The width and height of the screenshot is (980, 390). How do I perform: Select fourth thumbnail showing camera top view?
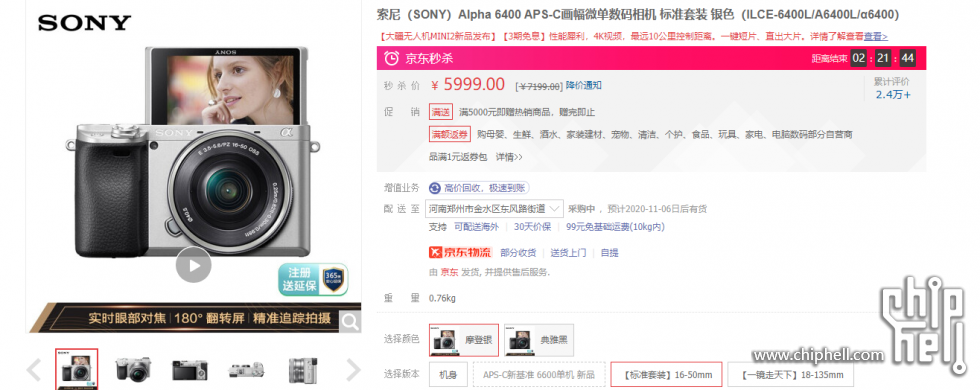(246, 369)
